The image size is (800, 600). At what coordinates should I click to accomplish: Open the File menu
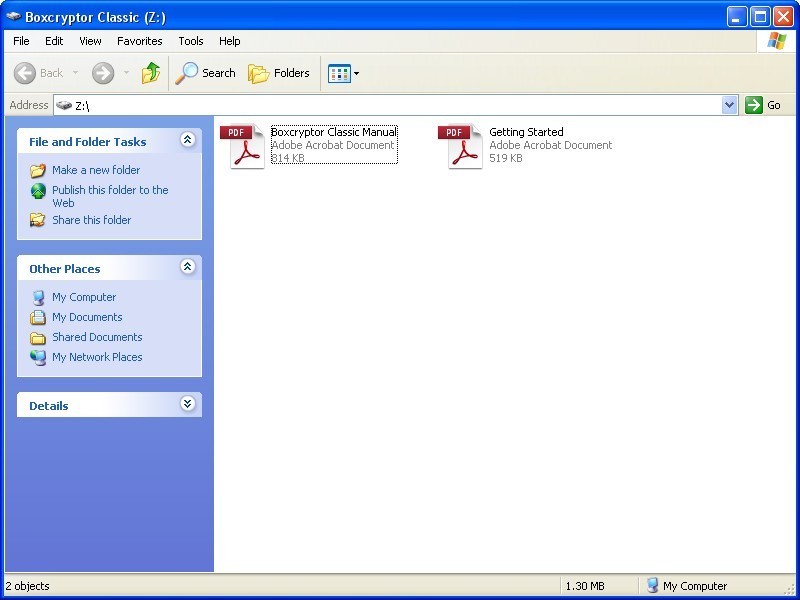pyautogui.click(x=21, y=41)
